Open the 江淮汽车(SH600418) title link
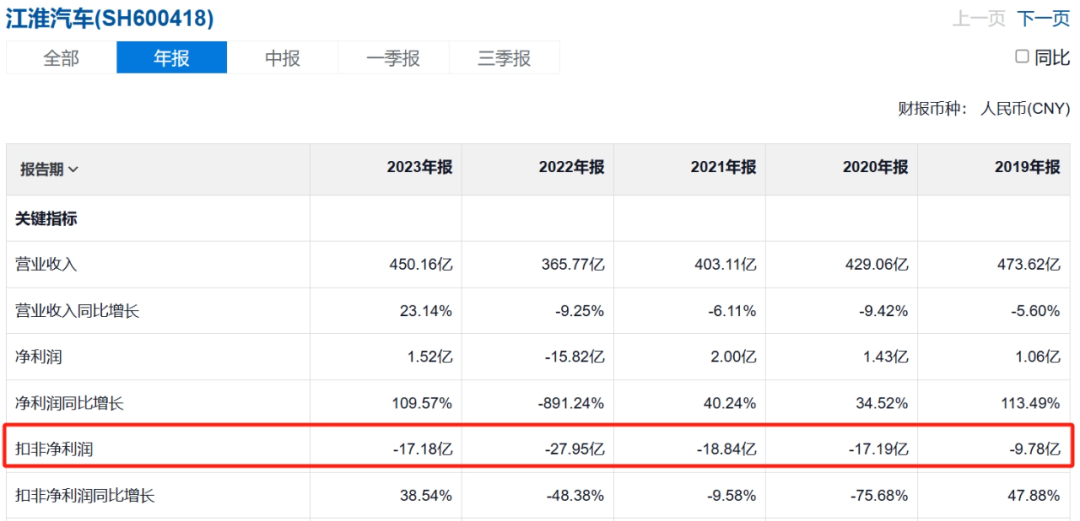1080x521 pixels. click(x=110, y=18)
